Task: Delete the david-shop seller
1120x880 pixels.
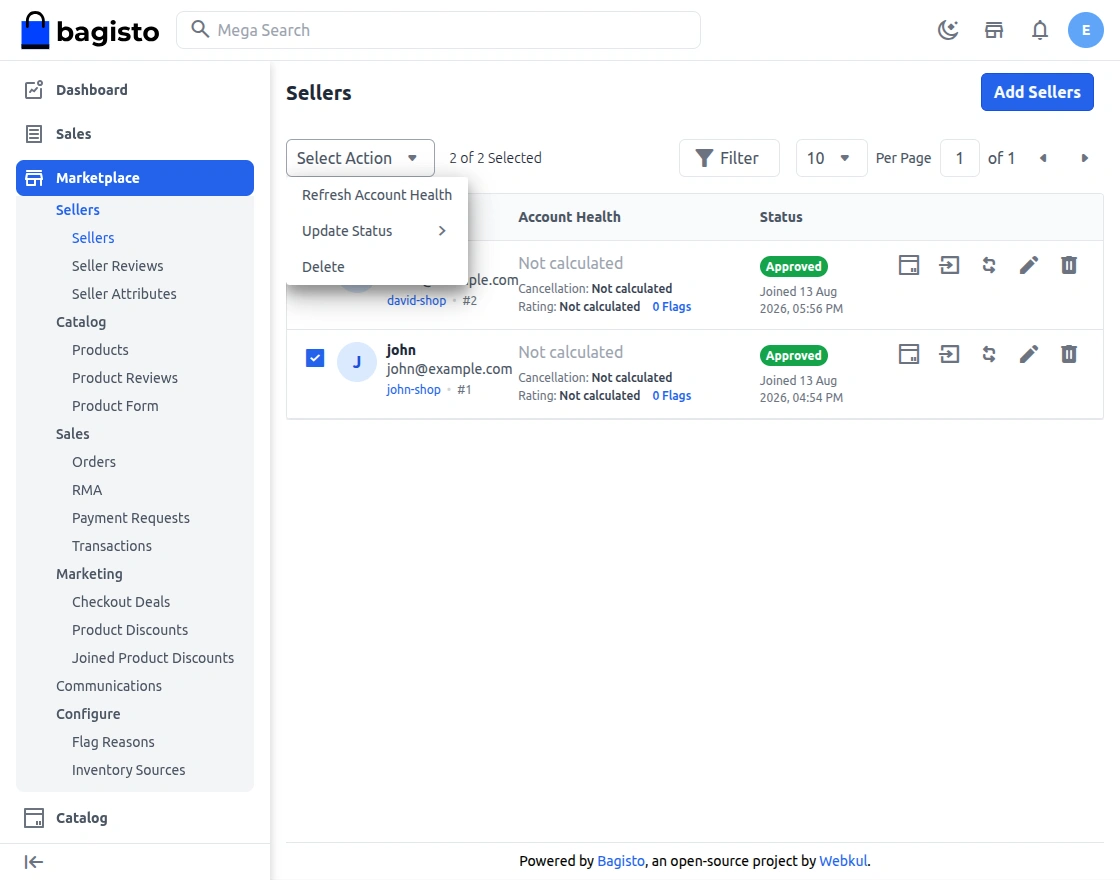Action: [1069, 265]
